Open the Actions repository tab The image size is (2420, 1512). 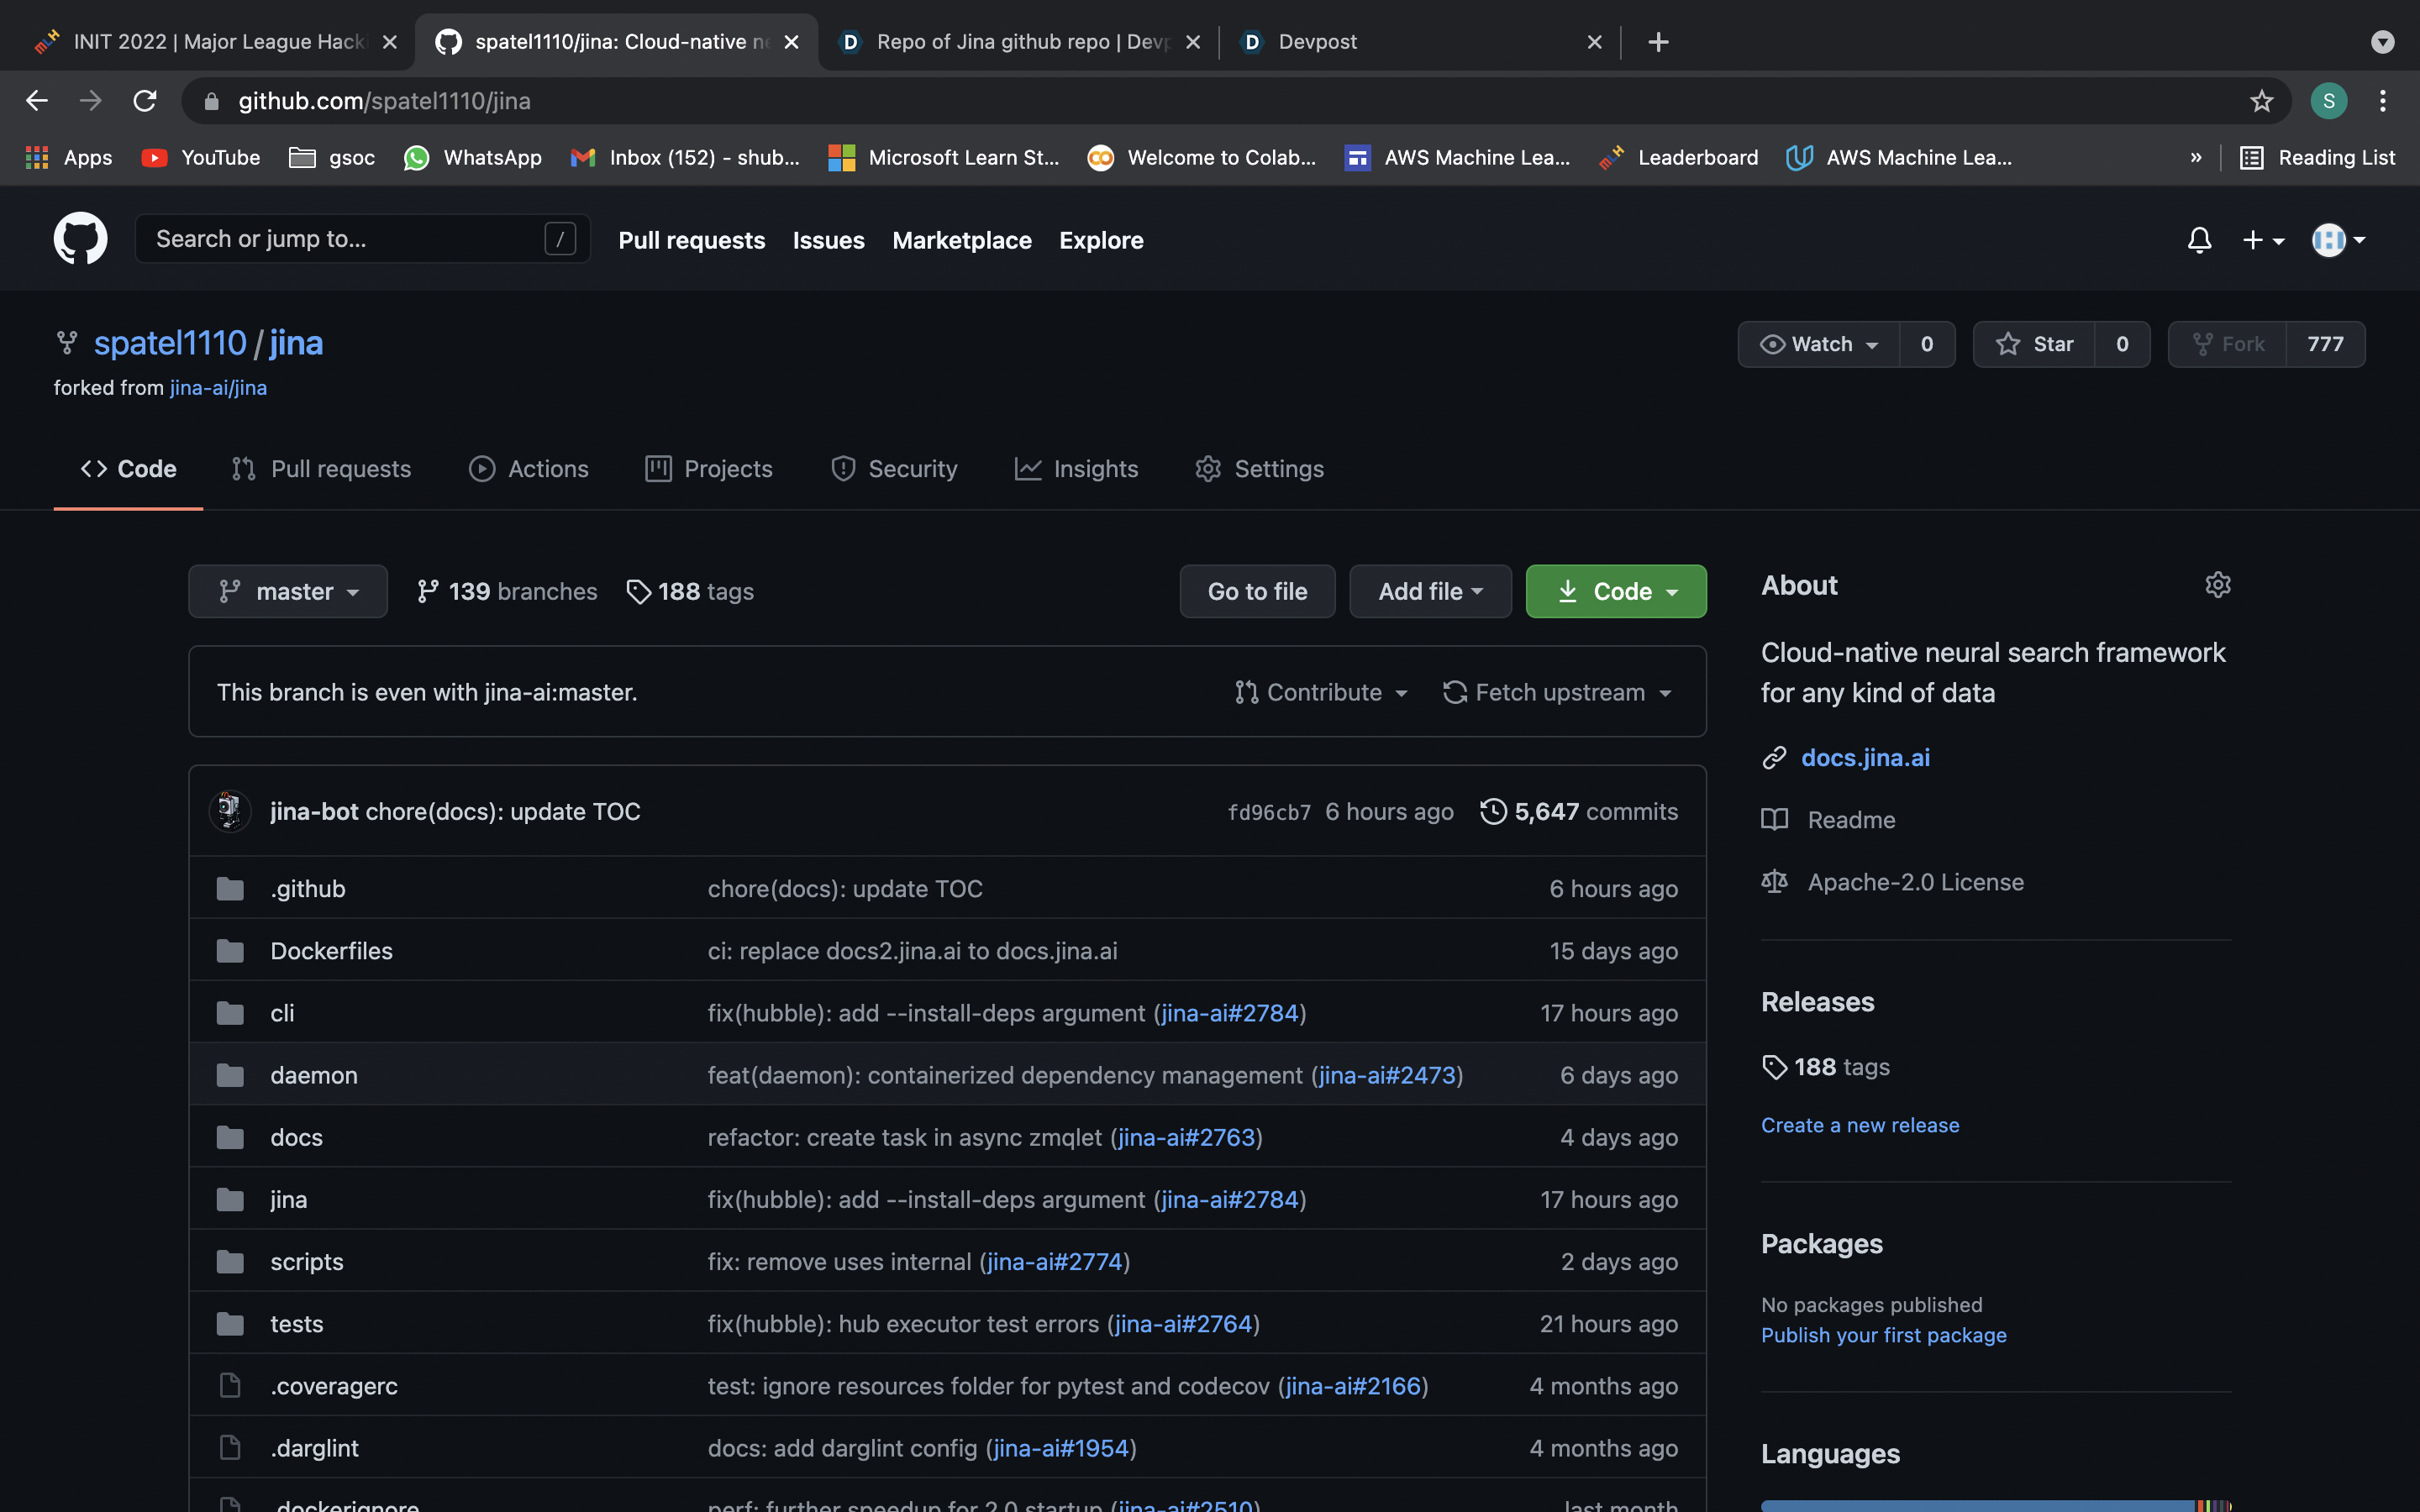click(x=529, y=469)
